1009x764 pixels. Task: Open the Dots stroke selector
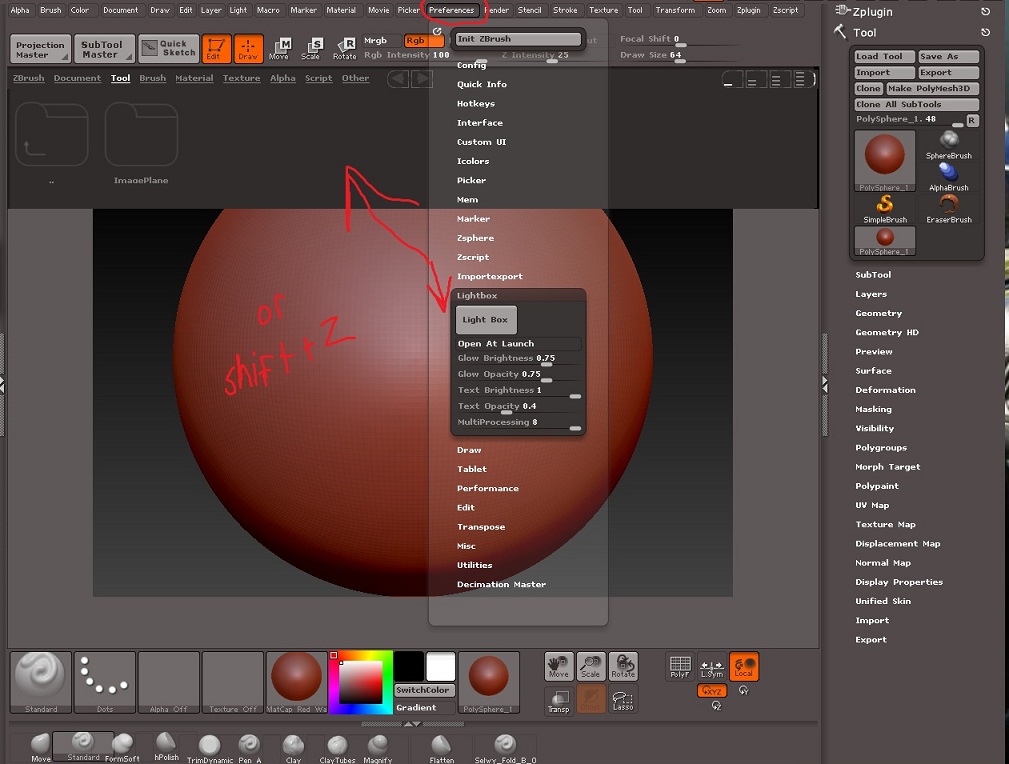pos(105,682)
